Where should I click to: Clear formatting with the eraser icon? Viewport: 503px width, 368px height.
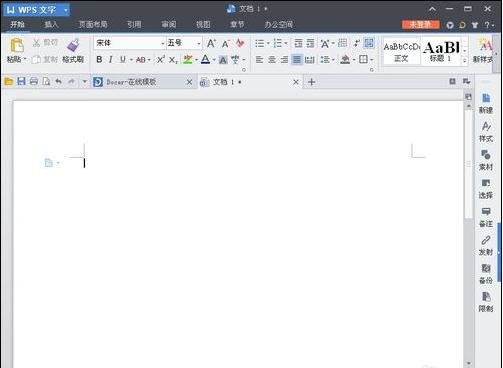coord(240,43)
